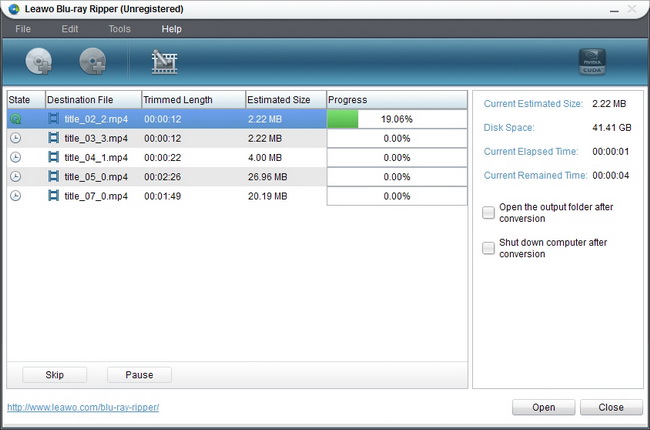The height and width of the screenshot is (430, 650).
Task: Click the waiting clock icon for title_04_1.mp4
Action: (x=15, y=158)
